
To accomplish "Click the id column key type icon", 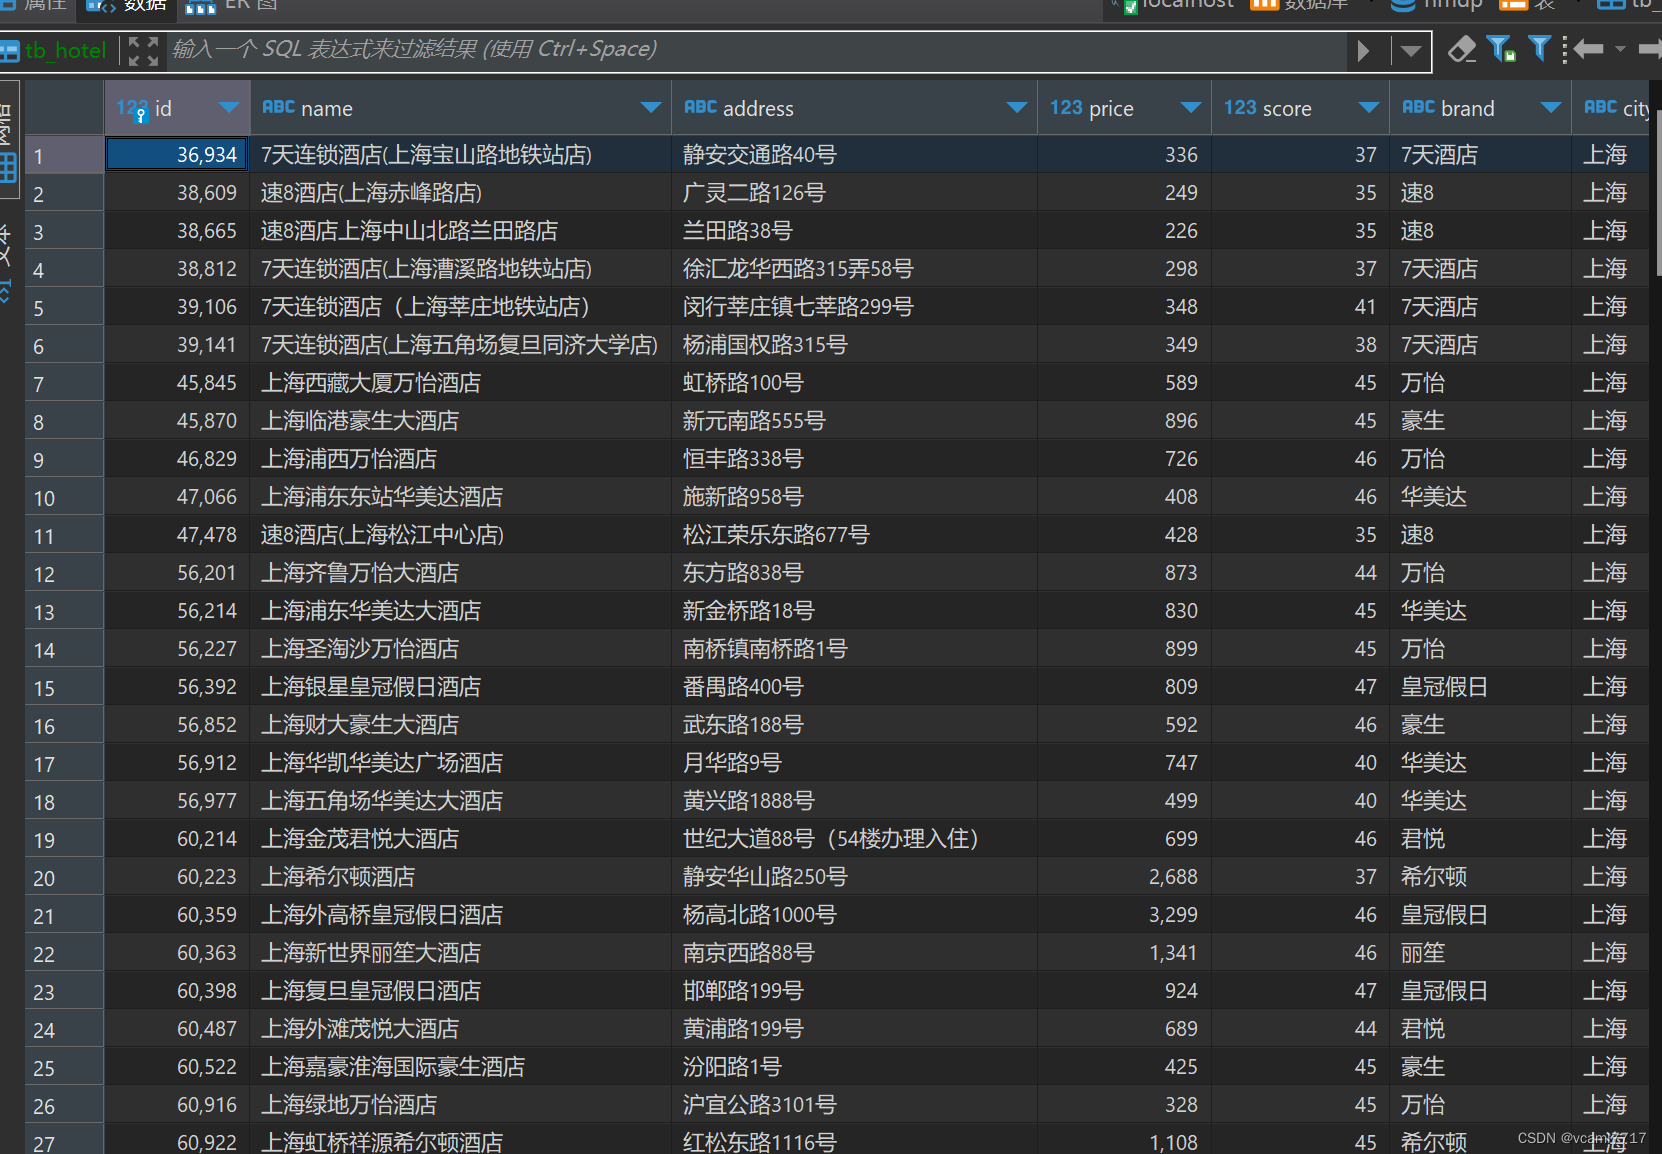I will (132, 109).
